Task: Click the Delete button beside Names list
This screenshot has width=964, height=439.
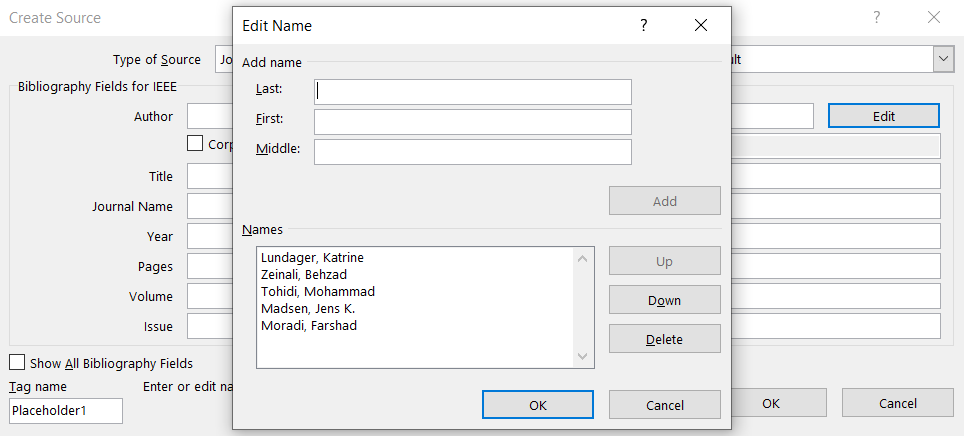Action: click(x=664, y=339)
